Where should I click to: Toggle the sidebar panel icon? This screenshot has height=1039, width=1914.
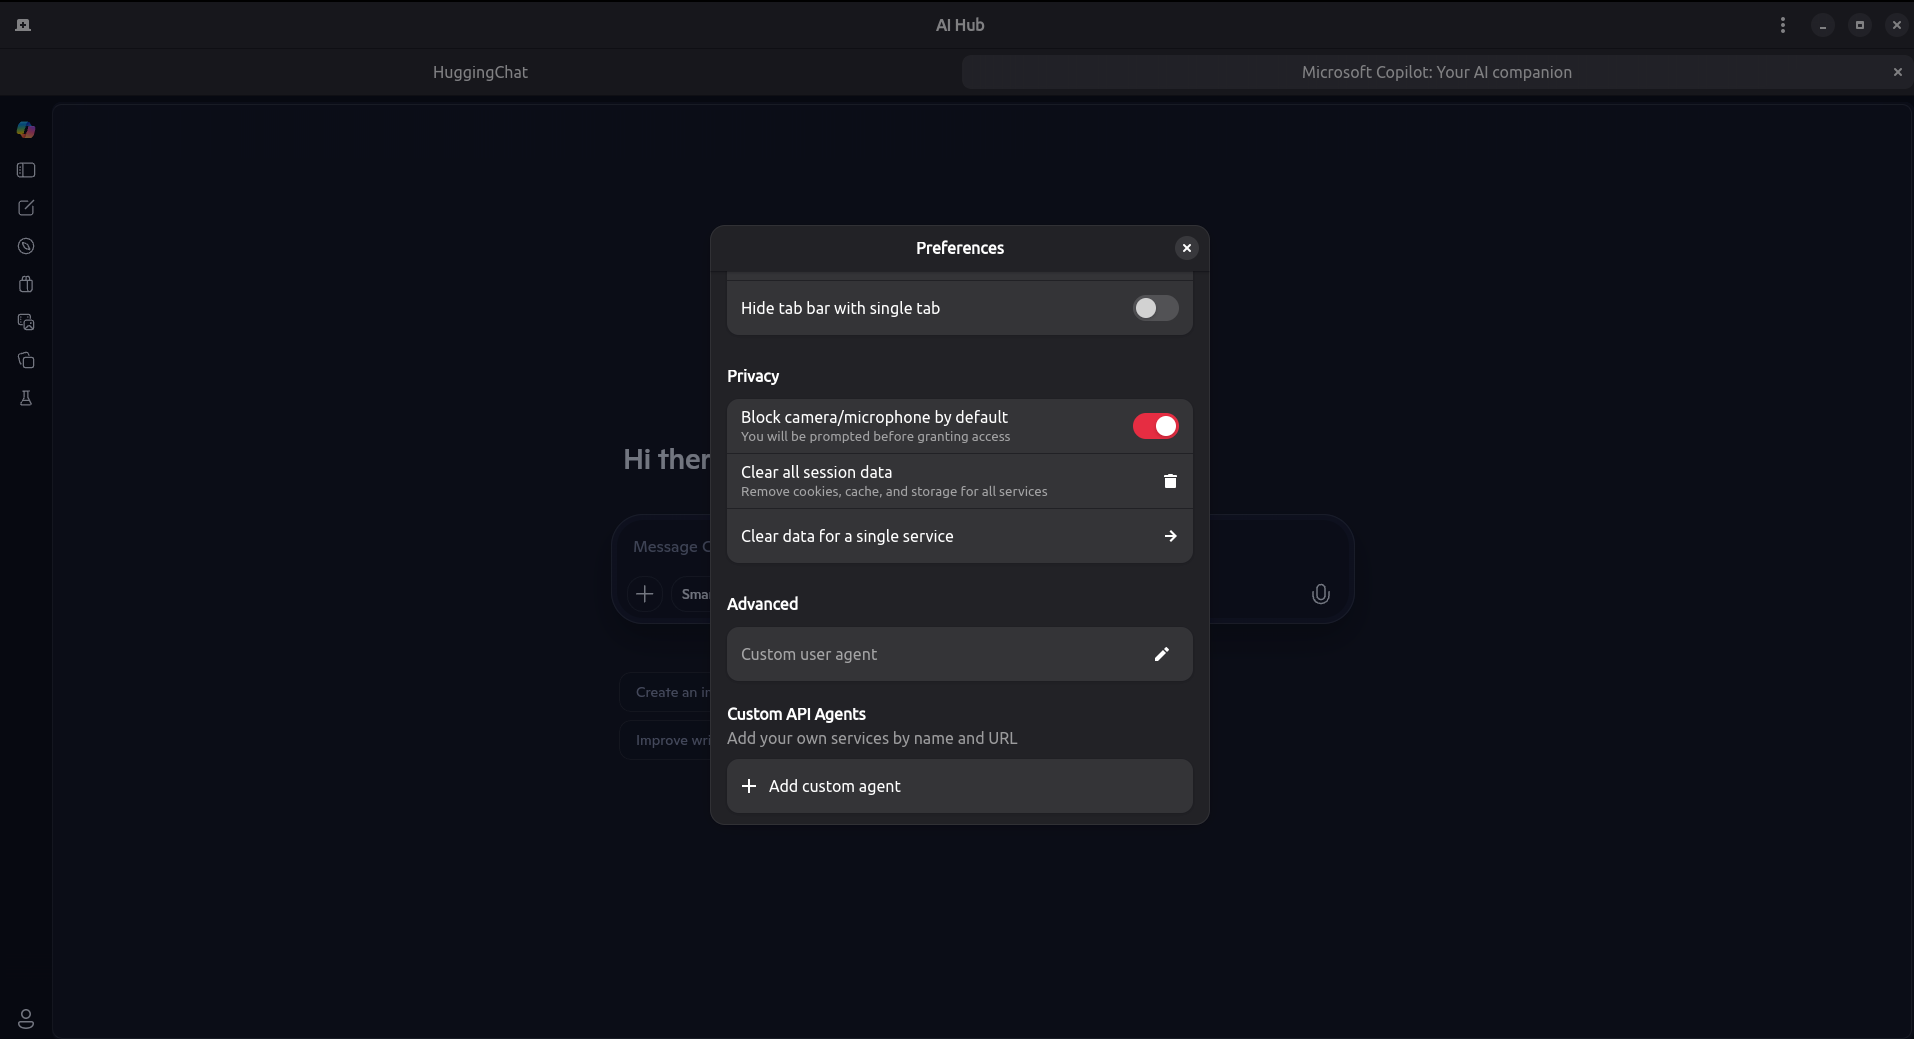pos(25,170)
